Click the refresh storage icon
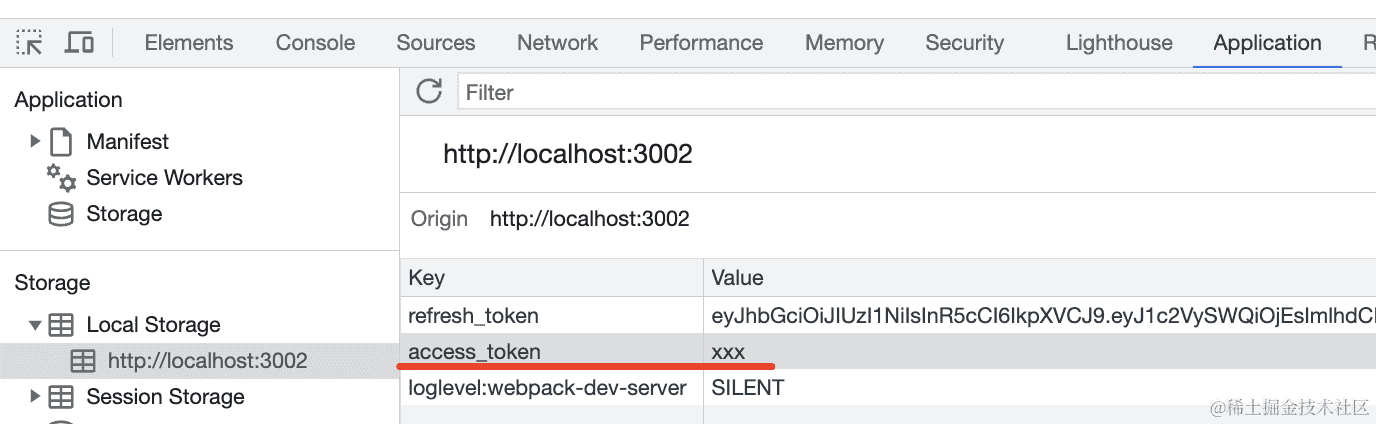The width and height of the screenshot is (1376, 424). point(429,92)
